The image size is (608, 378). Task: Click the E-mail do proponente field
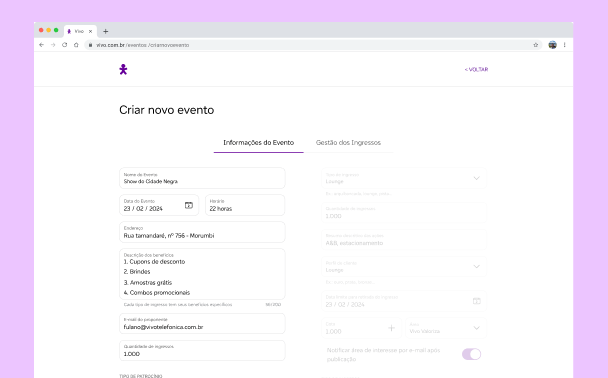pyautogui.click(x=202, y=324)
